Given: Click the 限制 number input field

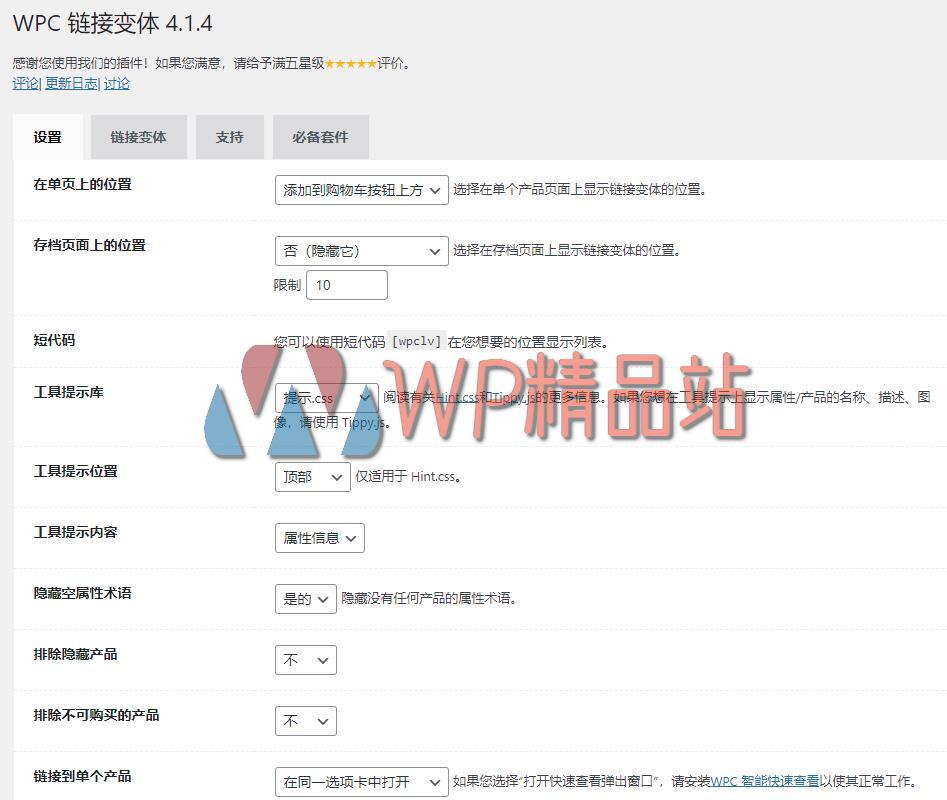Looking at the screenshot, I should 345,284.
